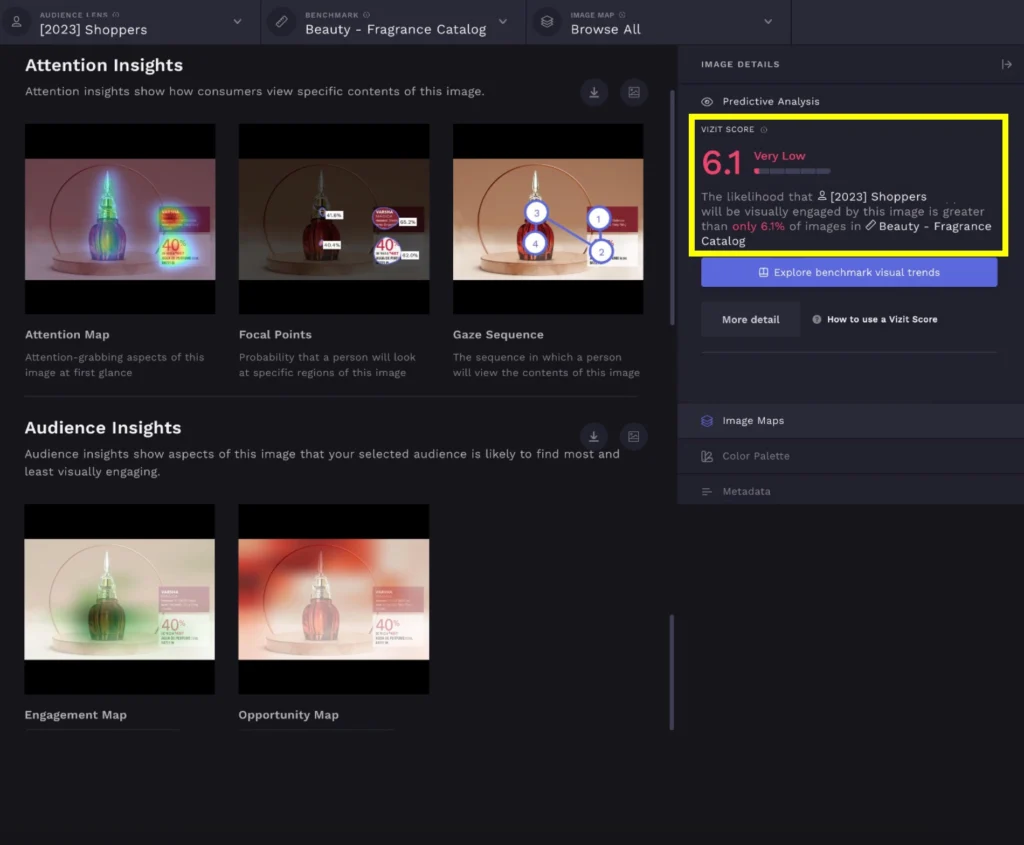Switch to the Color Palette section
Screen dimensions: 1024x845
(755, 456)
